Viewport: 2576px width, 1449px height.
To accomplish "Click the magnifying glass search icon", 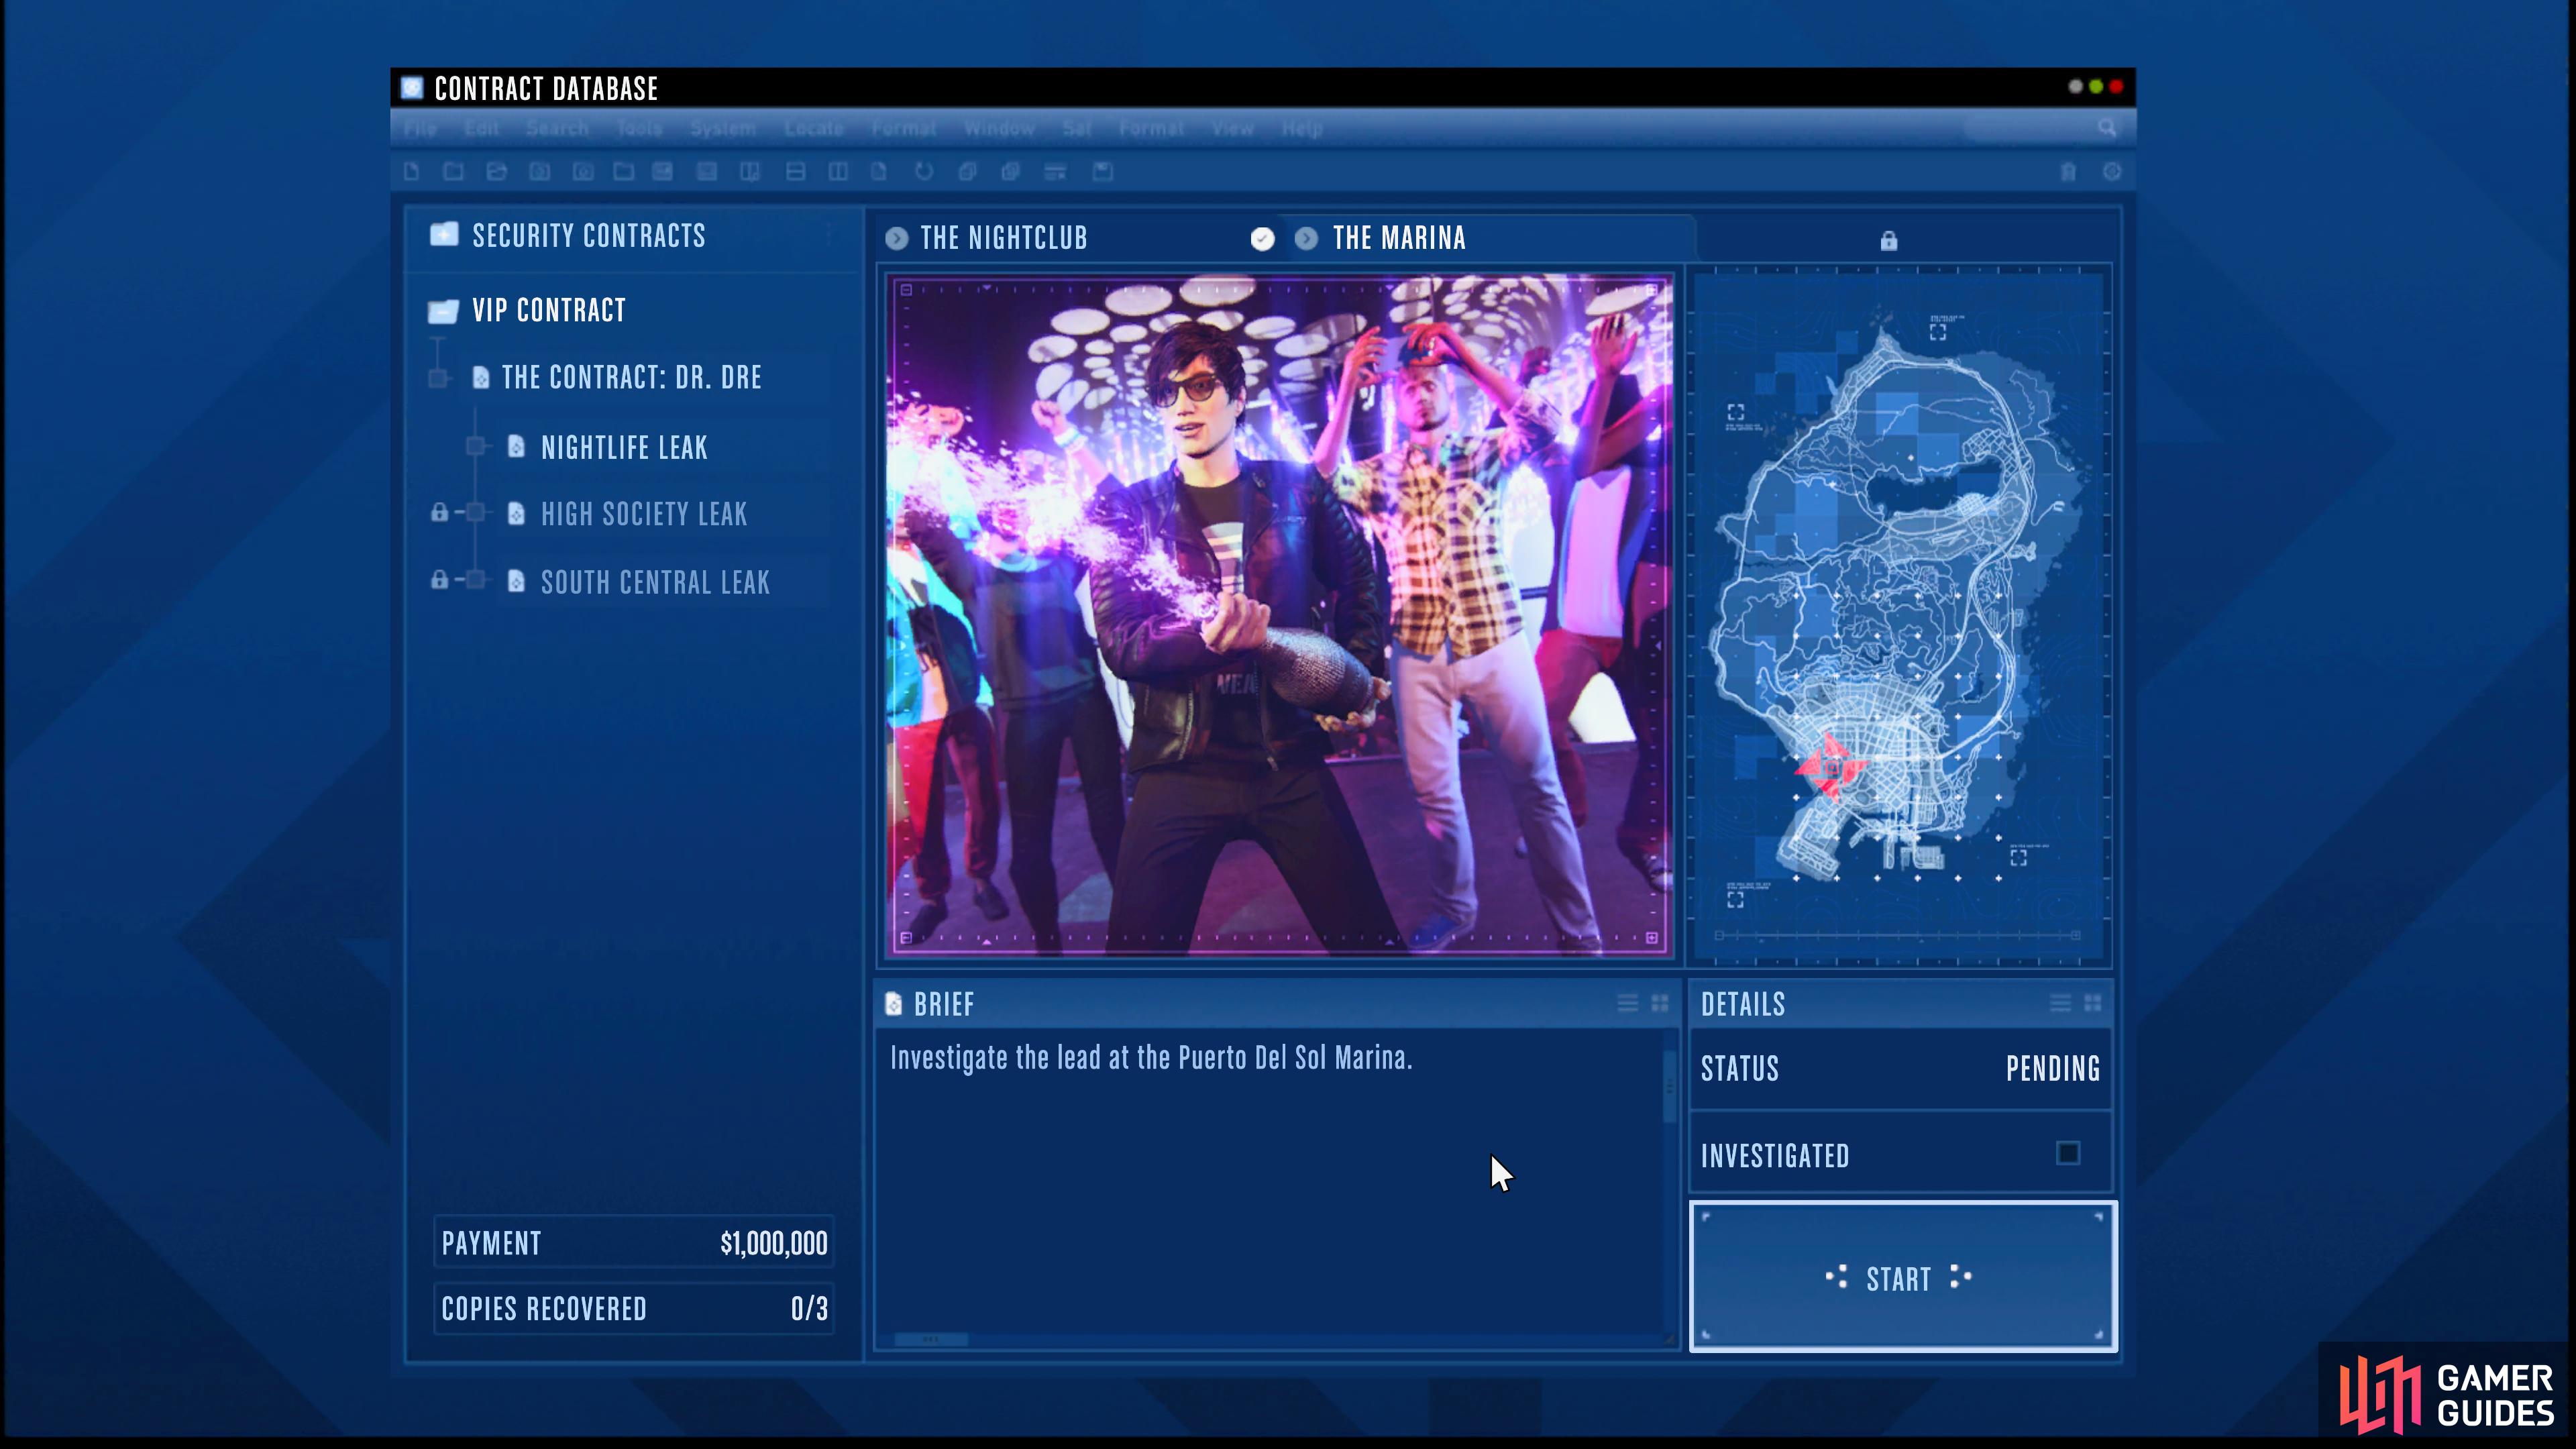I will coord(2107,128).
